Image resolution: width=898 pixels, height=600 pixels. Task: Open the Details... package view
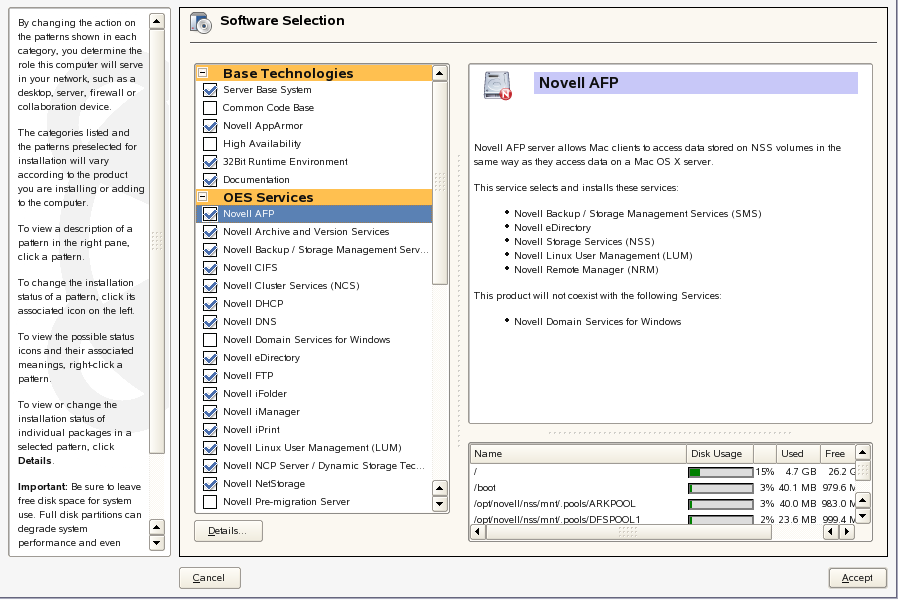click(228, 531)
